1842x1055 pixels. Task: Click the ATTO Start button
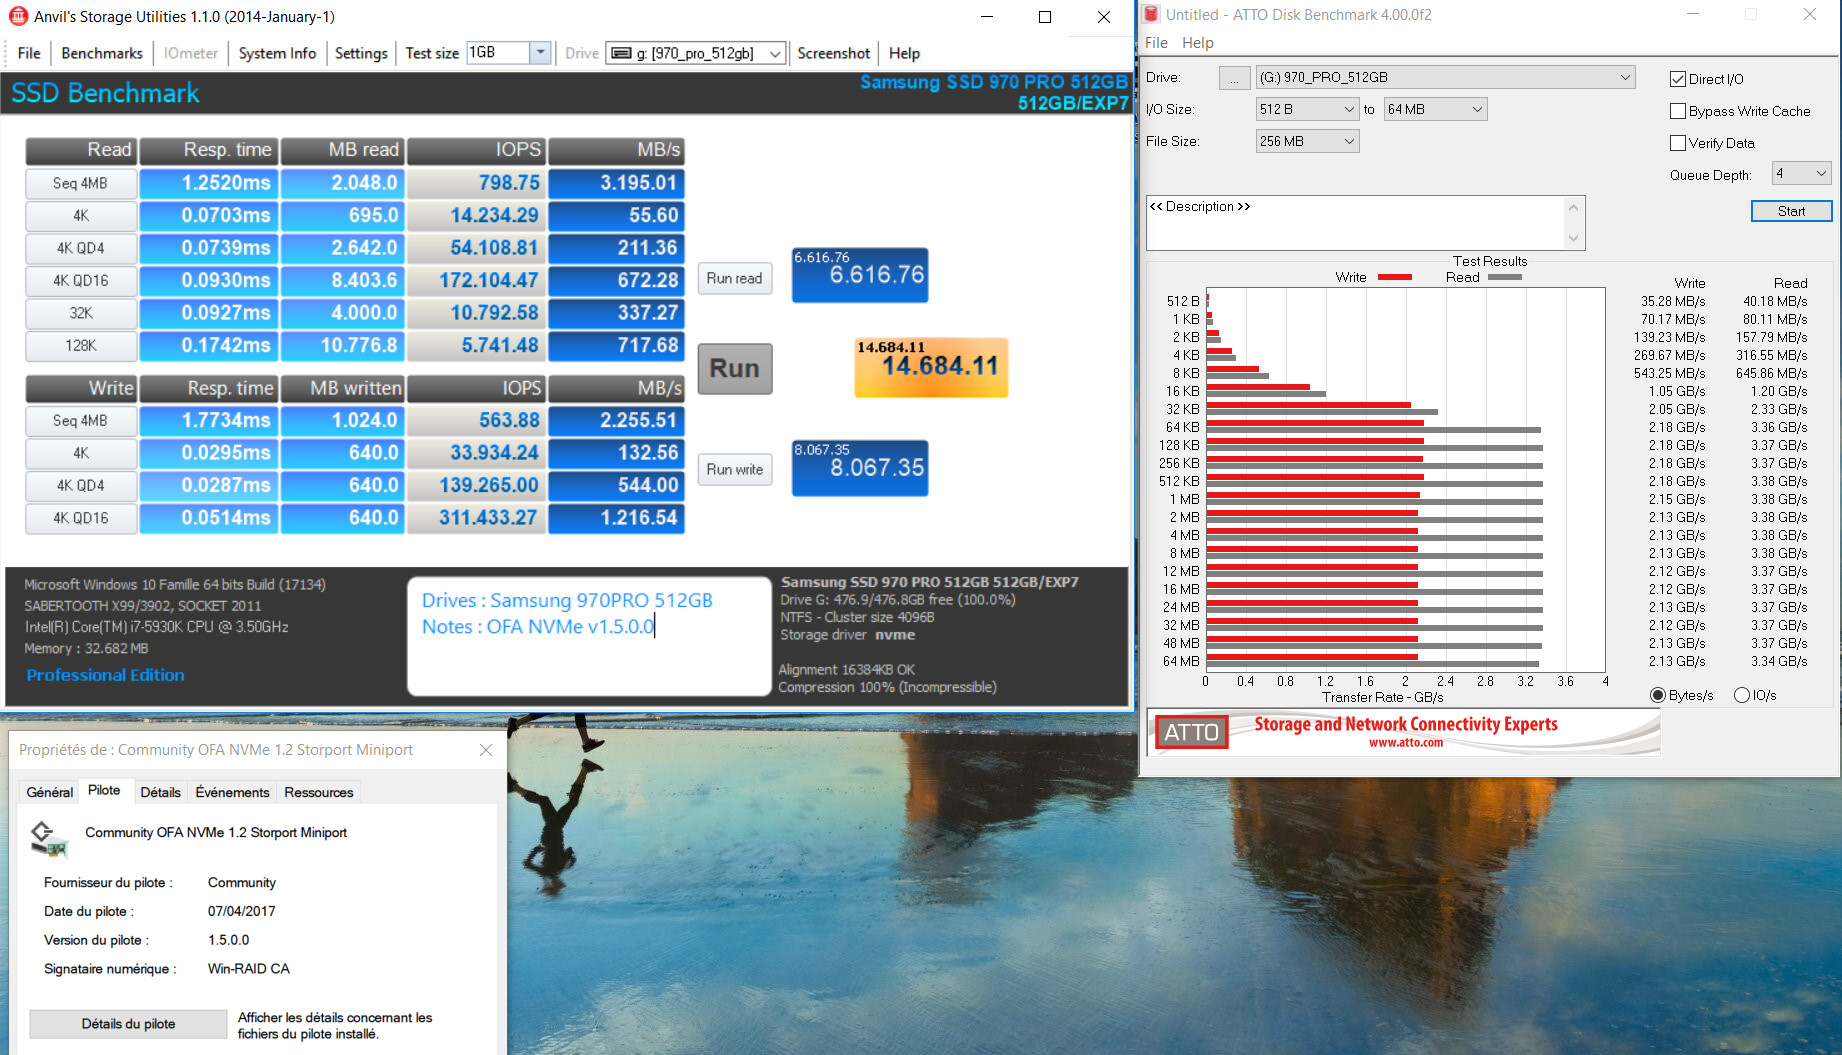1791,211
